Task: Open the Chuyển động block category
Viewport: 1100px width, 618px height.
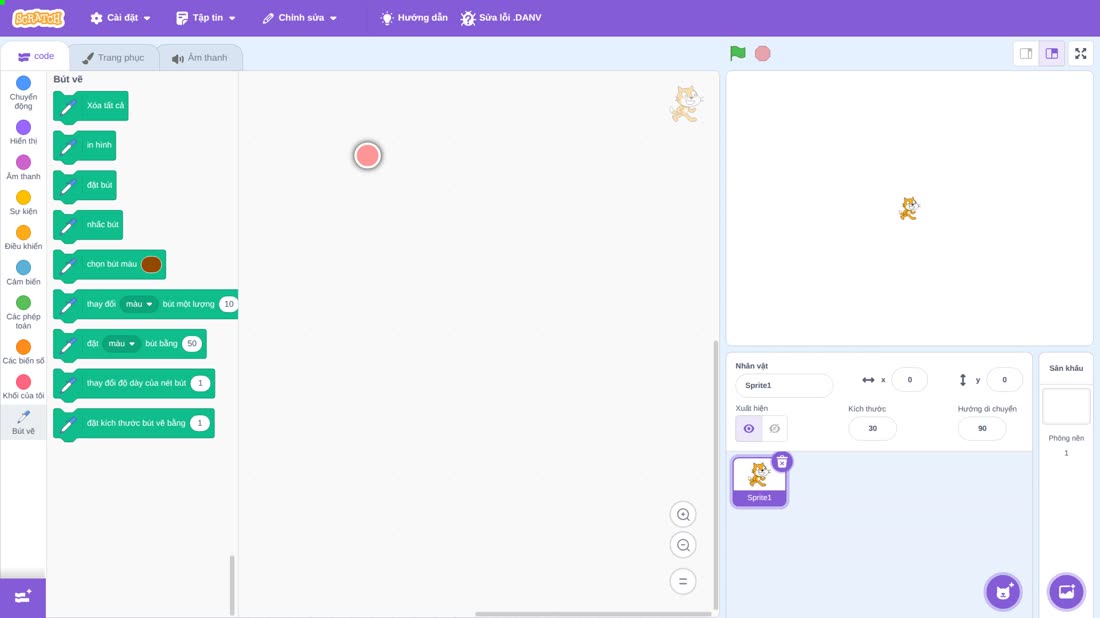Action: pyautogui.click(x=23, y=93)
